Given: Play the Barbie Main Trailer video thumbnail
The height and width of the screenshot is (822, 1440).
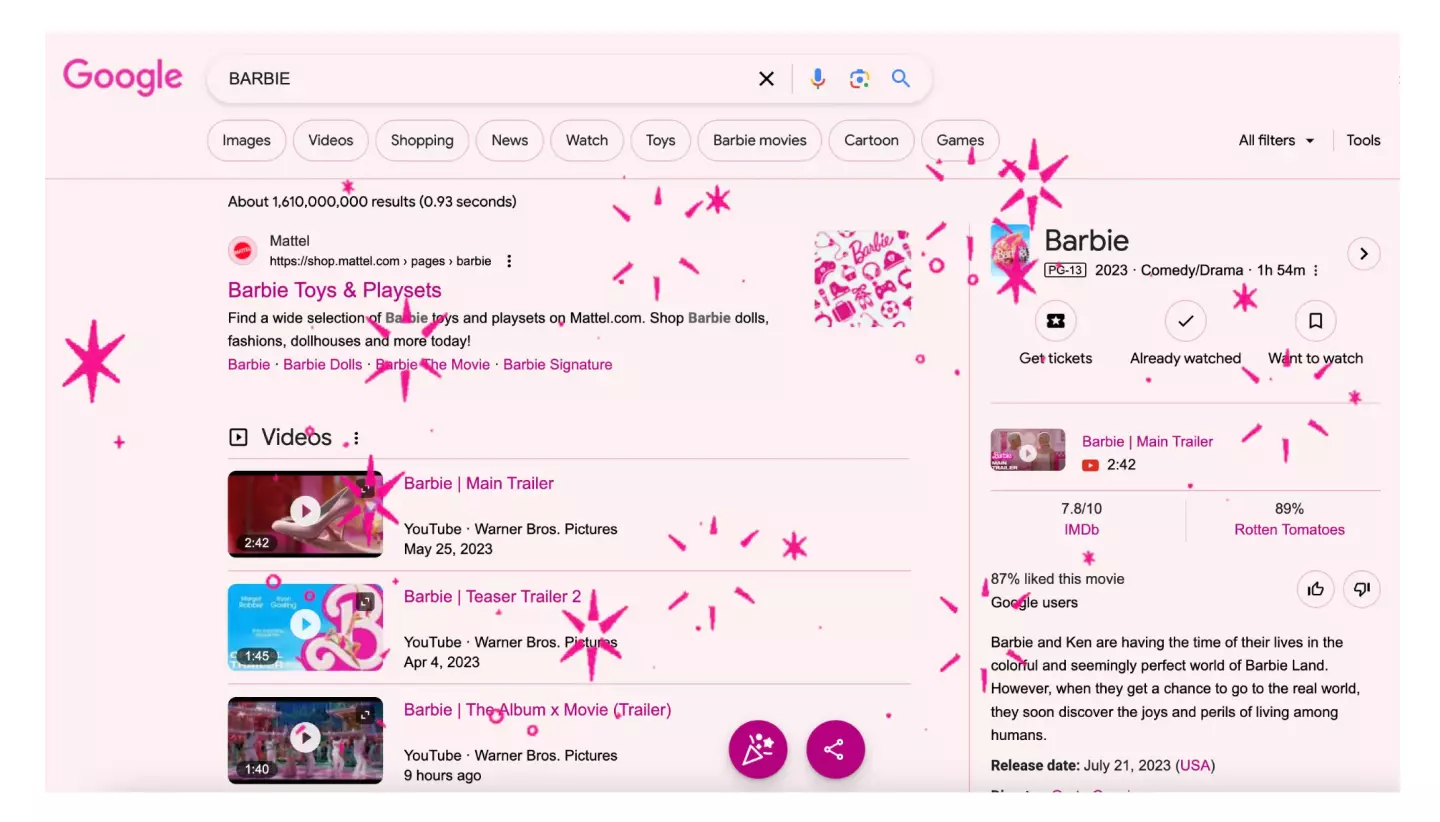Looking at the screenshot, I should click(305, 513).
